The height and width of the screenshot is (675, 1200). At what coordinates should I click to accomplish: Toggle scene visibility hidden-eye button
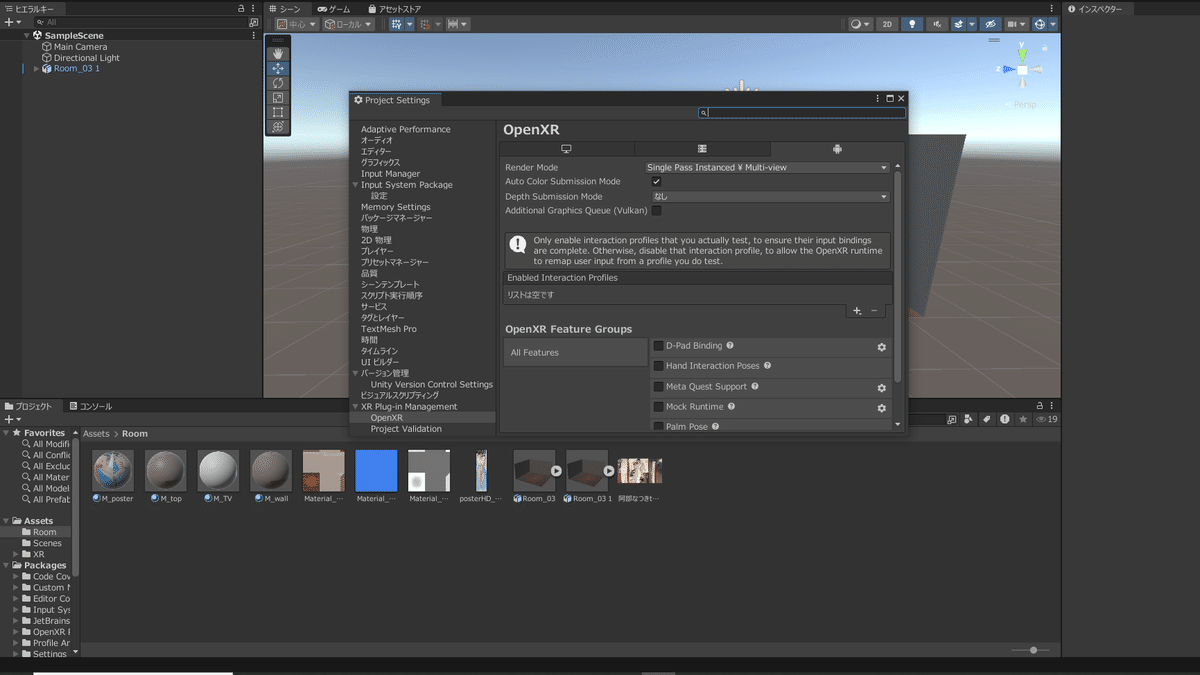click(x=990, y=24)
